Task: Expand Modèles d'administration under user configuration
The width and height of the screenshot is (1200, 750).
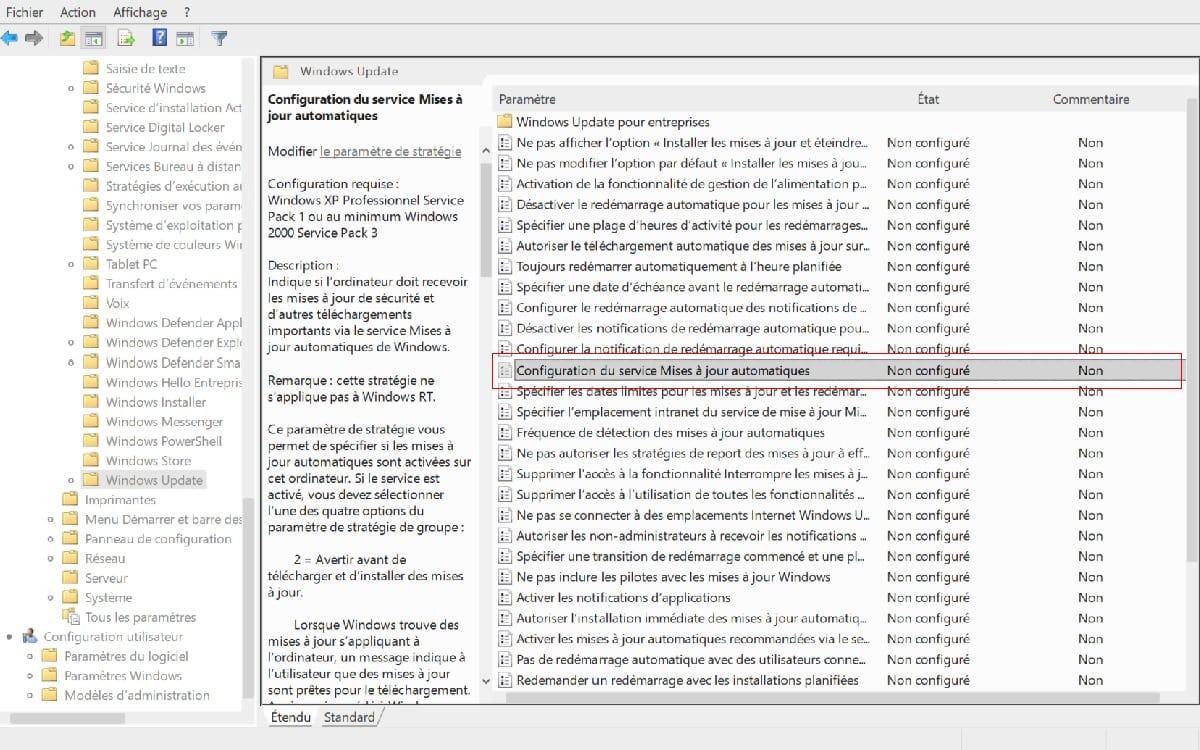Action: [x=30, y=696]
